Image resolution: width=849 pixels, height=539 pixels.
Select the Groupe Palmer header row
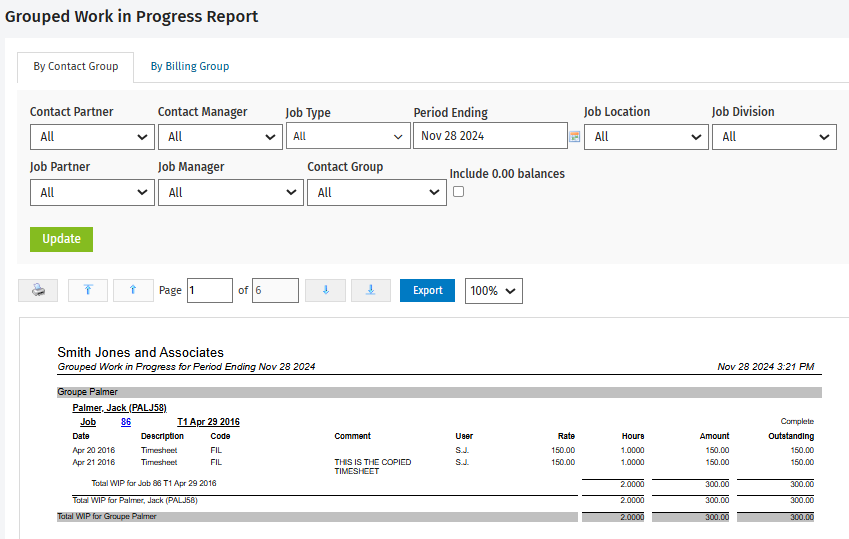(x=439, y=392)
